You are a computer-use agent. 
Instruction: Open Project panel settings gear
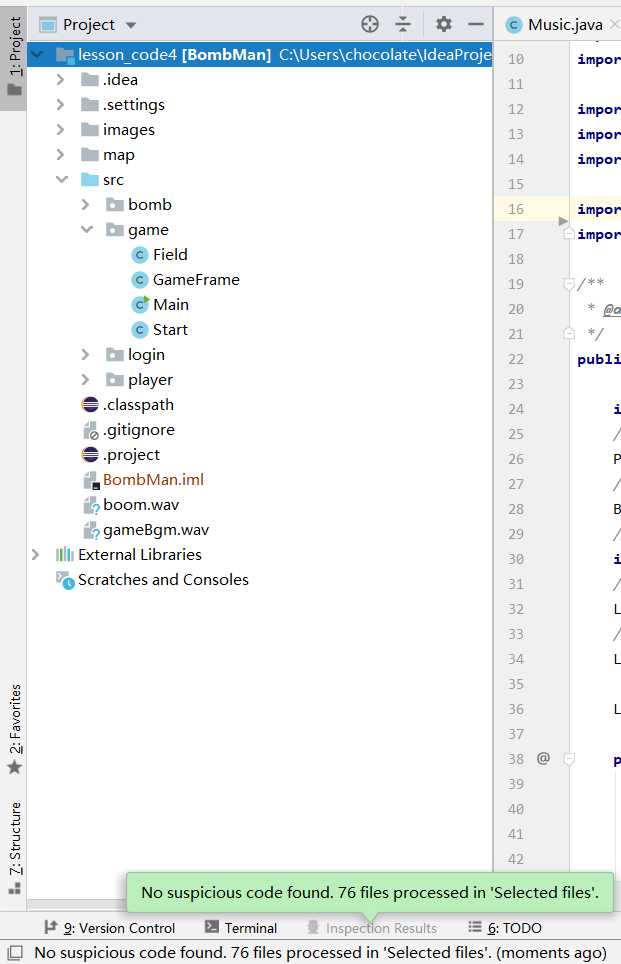point(443,25)
